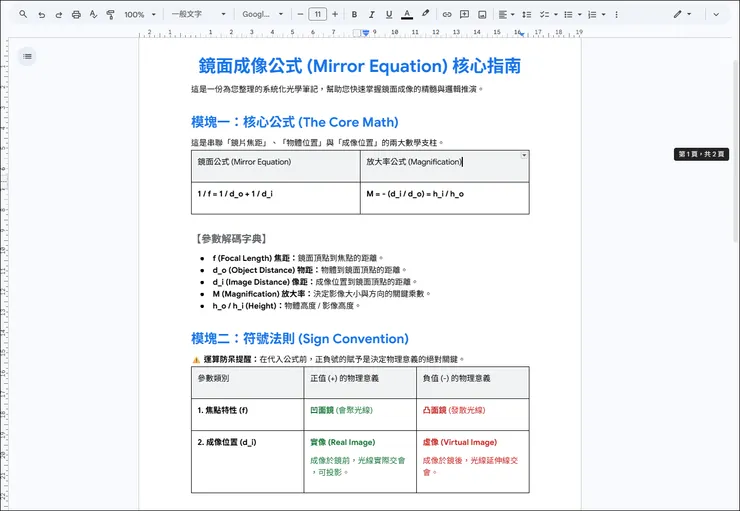Click heading 模塊一：核心公式 (The Core Math)
740x511 pixels.
click(294, 122)
